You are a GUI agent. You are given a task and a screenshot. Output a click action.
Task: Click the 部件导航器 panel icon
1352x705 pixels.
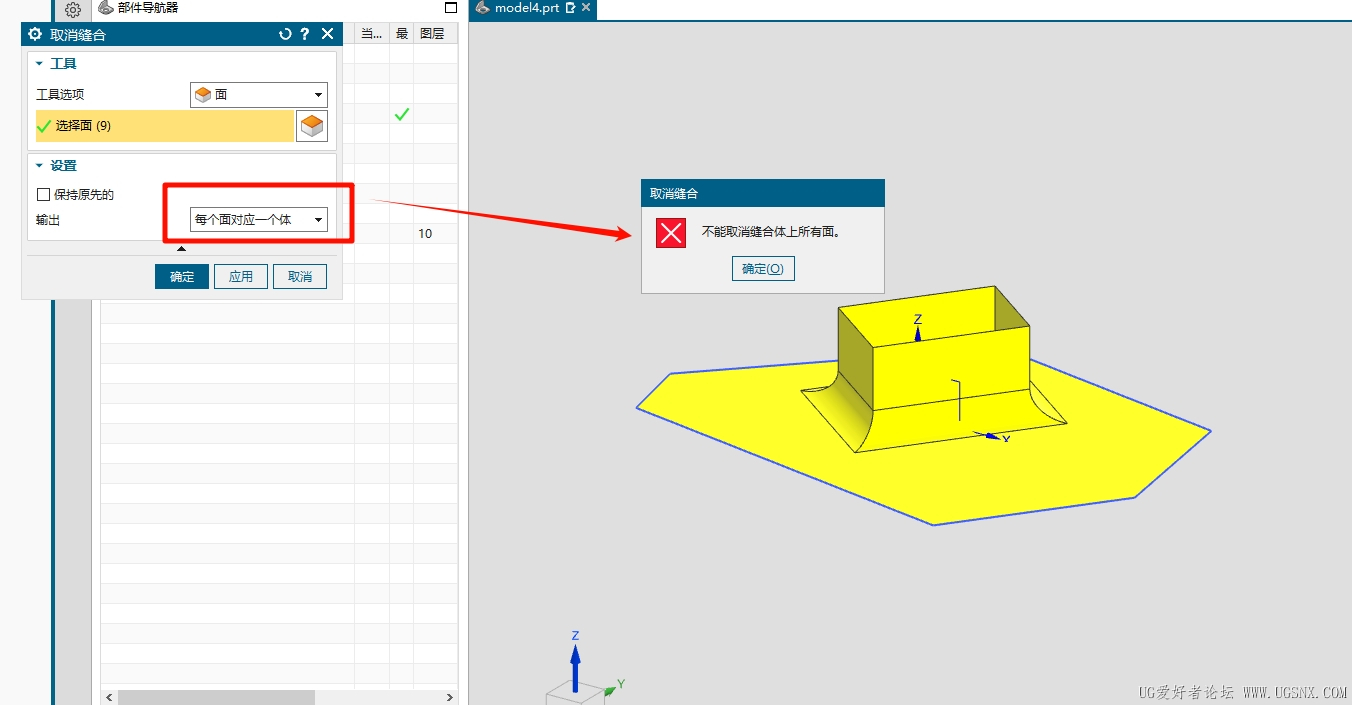coord(105,8)
